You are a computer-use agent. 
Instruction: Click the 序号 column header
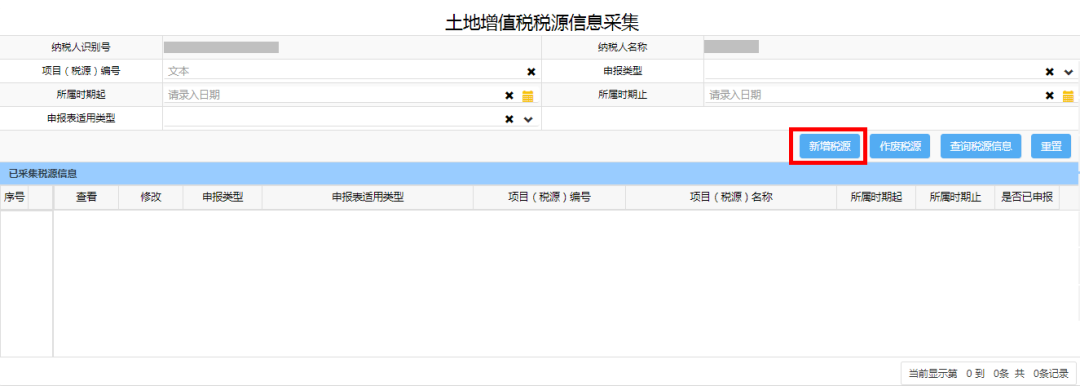click(x=14, y=197)
